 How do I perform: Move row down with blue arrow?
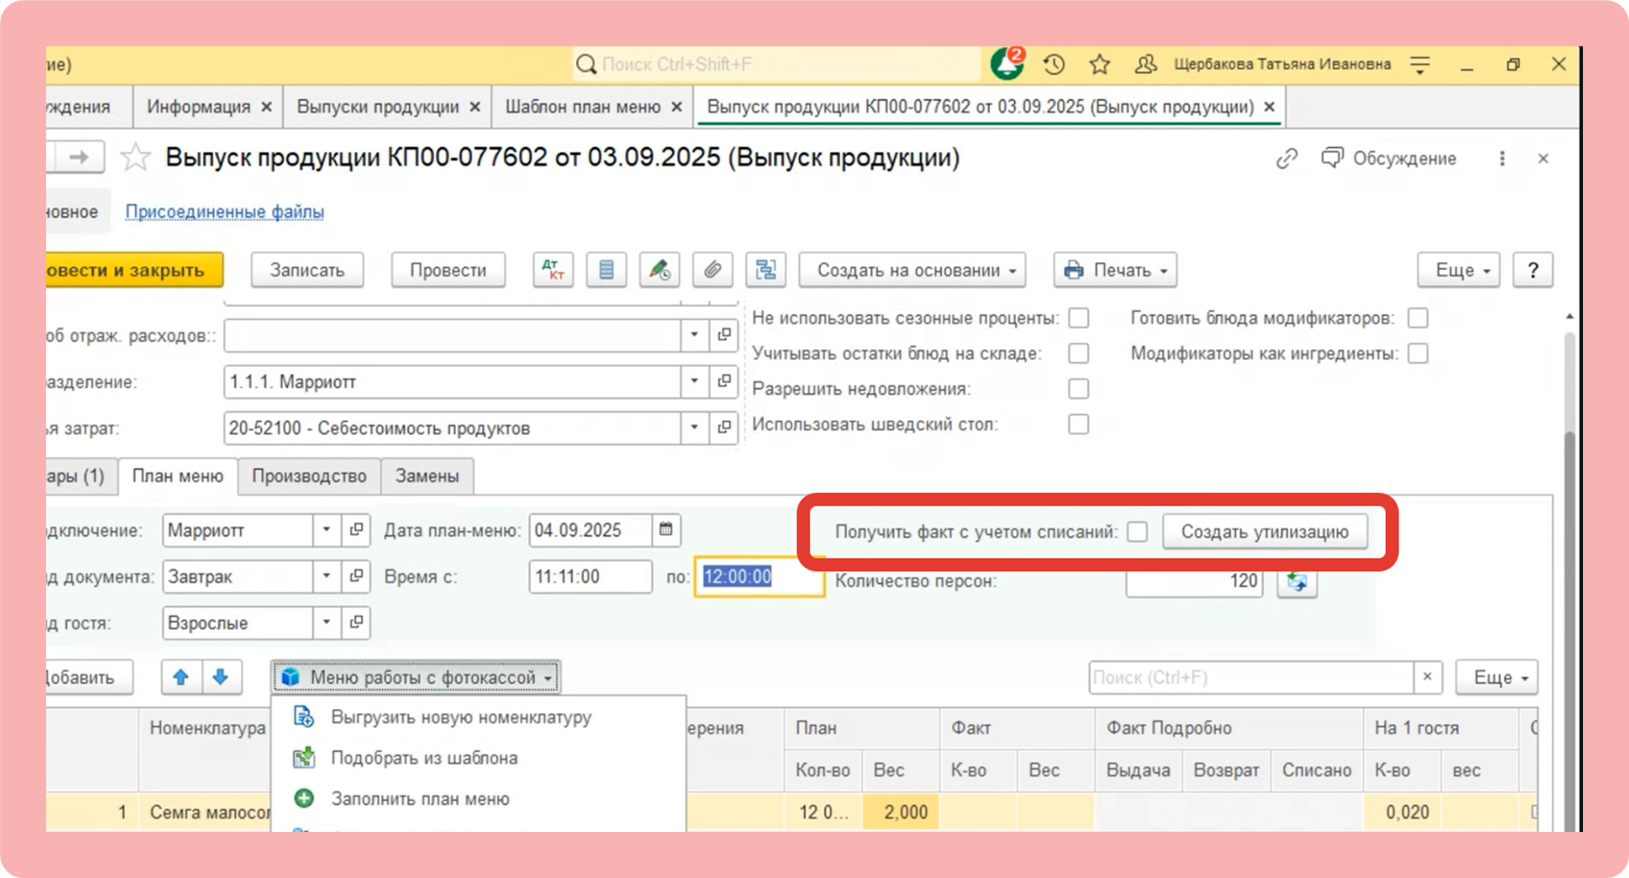tap(221, 677)
